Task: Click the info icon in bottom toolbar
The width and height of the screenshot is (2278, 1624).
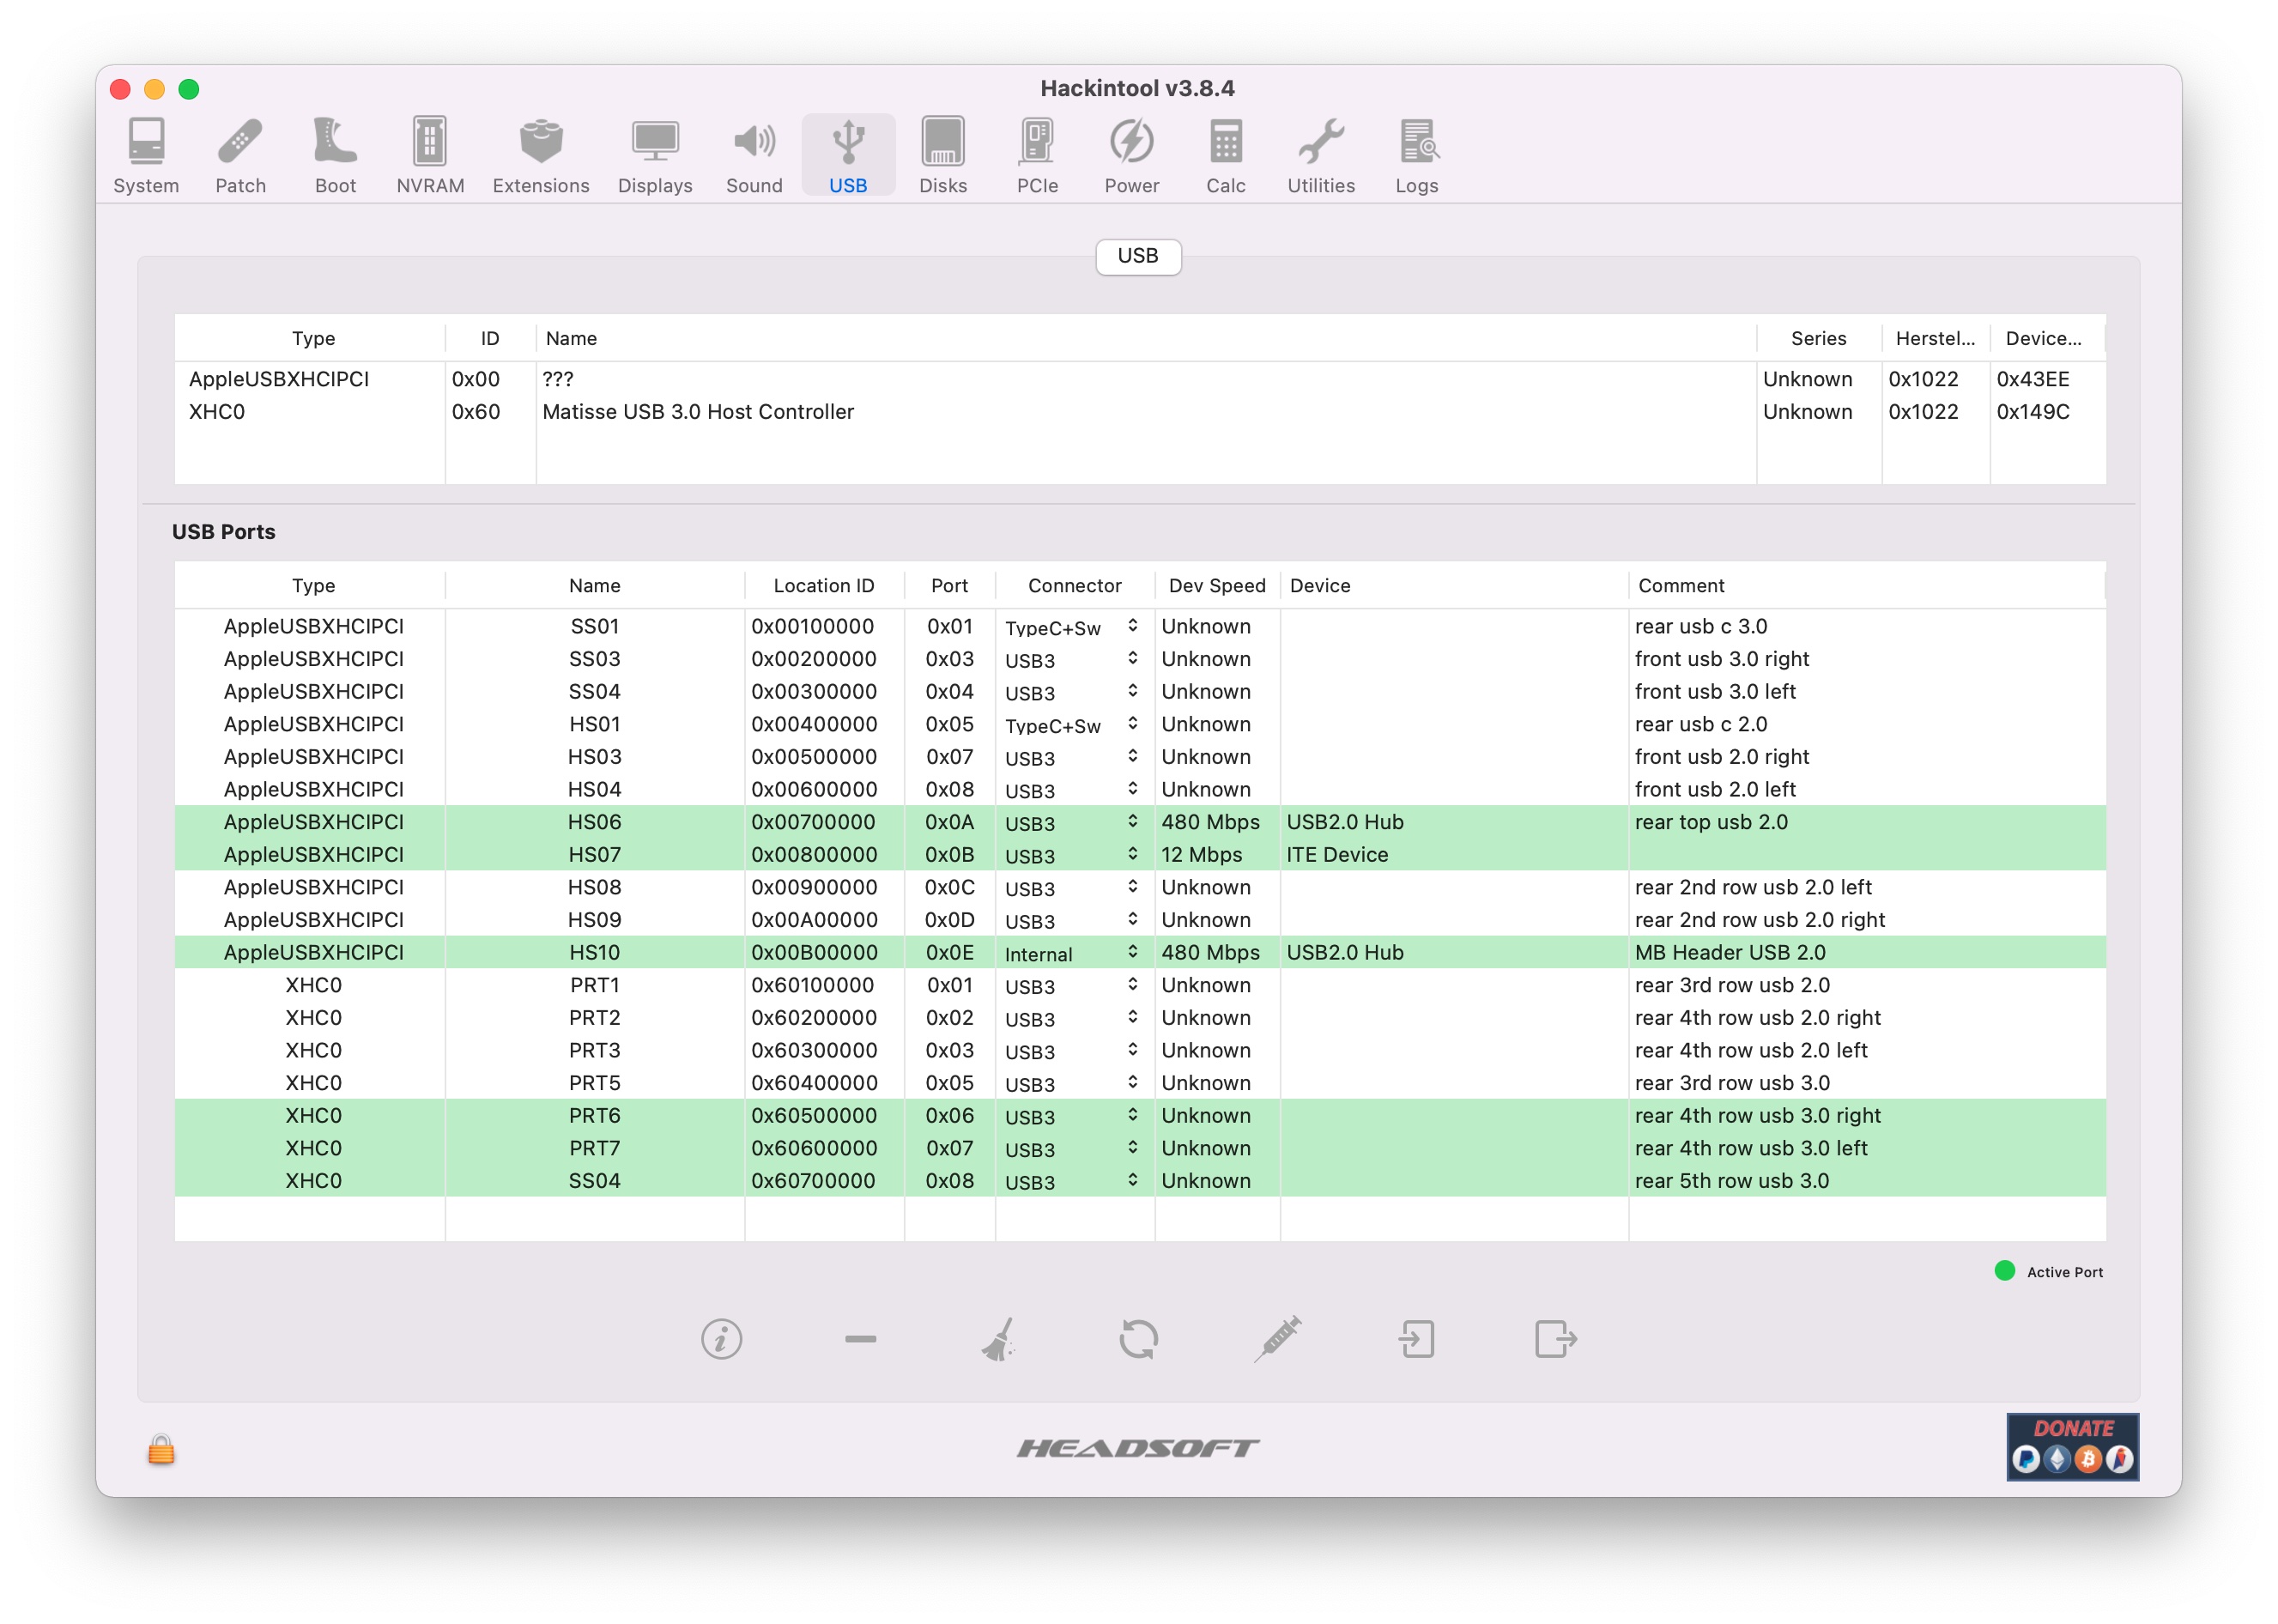Action: tap(721, 1339)
